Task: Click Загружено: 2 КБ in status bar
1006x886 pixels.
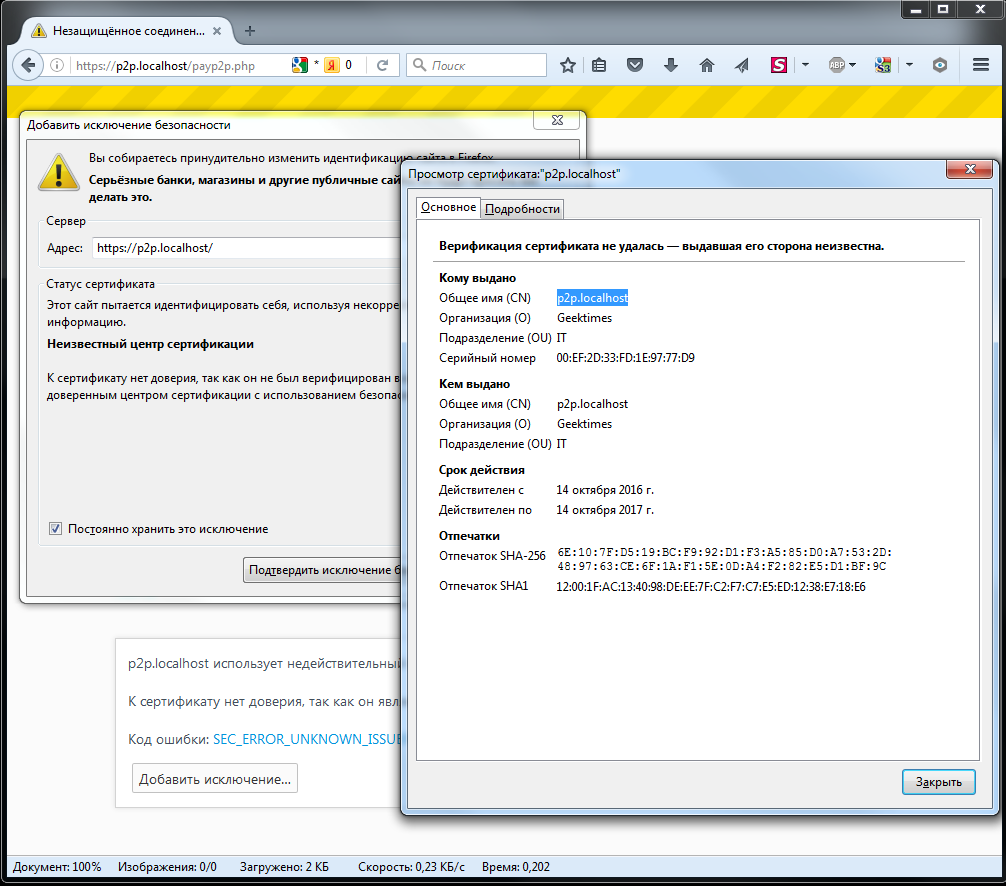Action: (x=284, y=867)
